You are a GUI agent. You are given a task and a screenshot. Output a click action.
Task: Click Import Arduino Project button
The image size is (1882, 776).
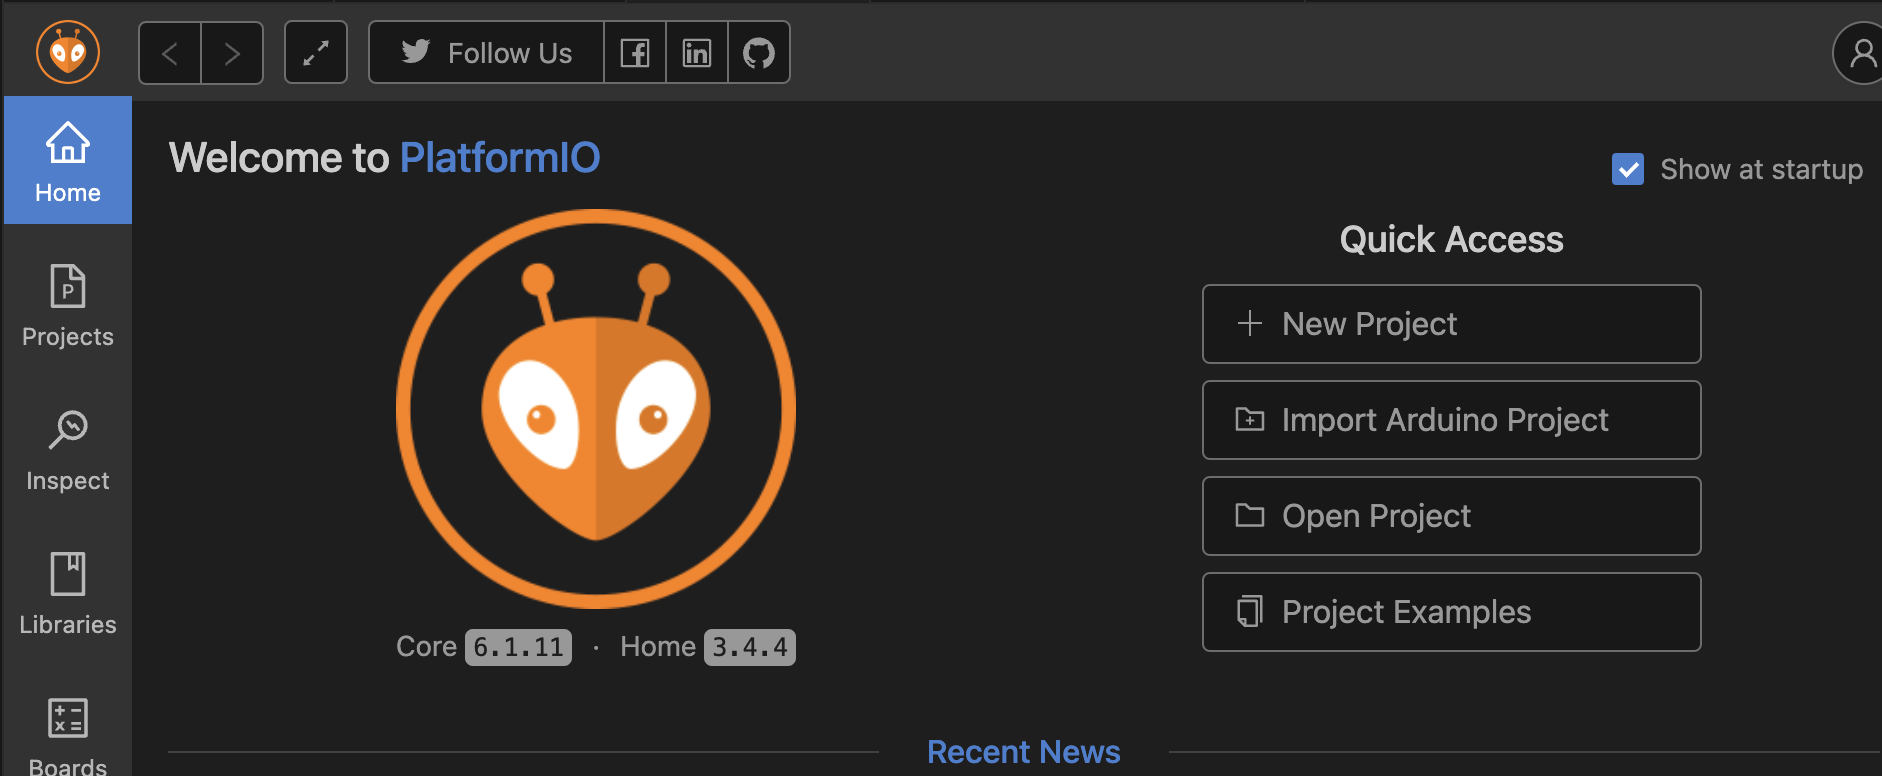1451,420
